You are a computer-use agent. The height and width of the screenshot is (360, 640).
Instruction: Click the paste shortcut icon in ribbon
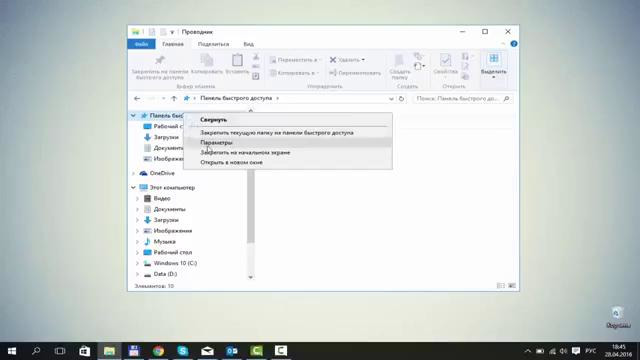256,76
